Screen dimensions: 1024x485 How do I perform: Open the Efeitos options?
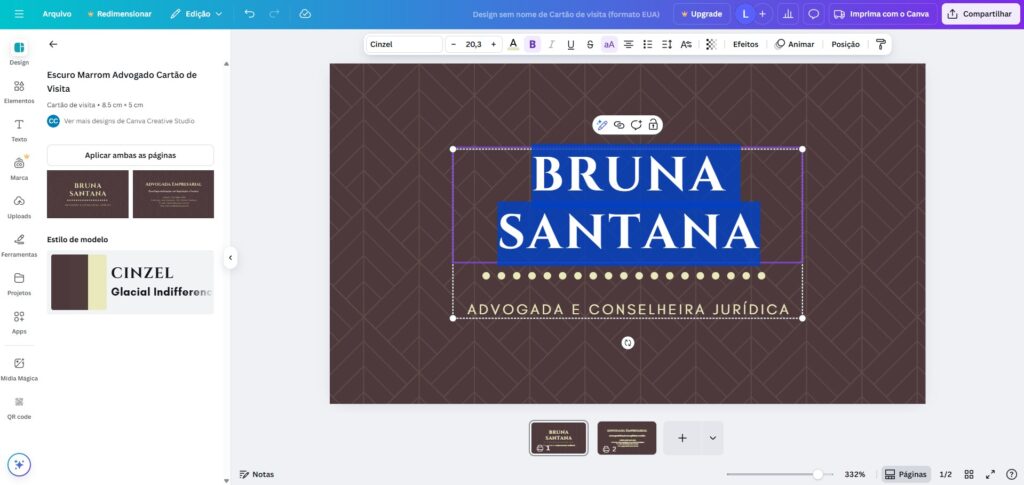tap(745, 44)
